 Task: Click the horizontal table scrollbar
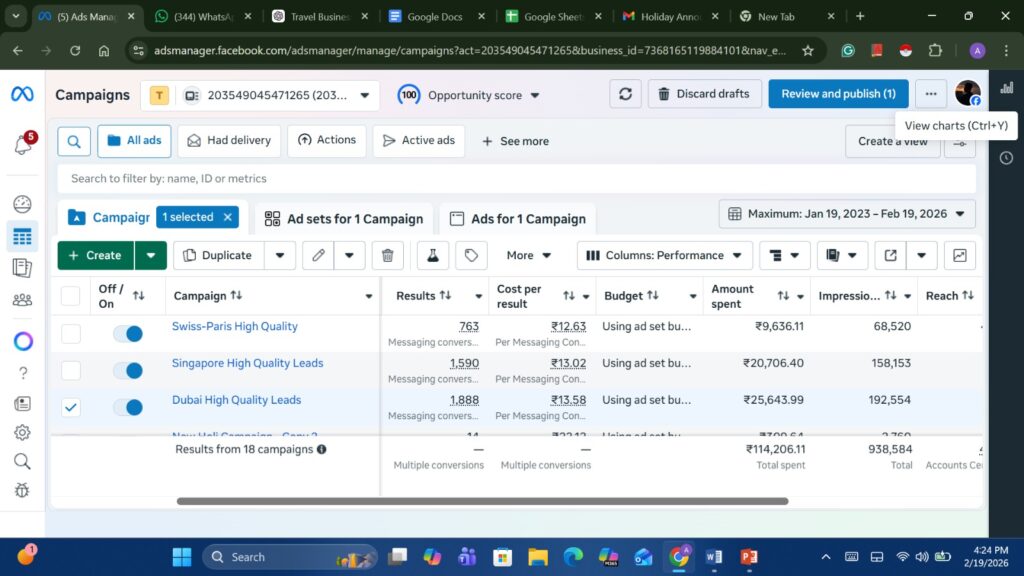[482, 502]
